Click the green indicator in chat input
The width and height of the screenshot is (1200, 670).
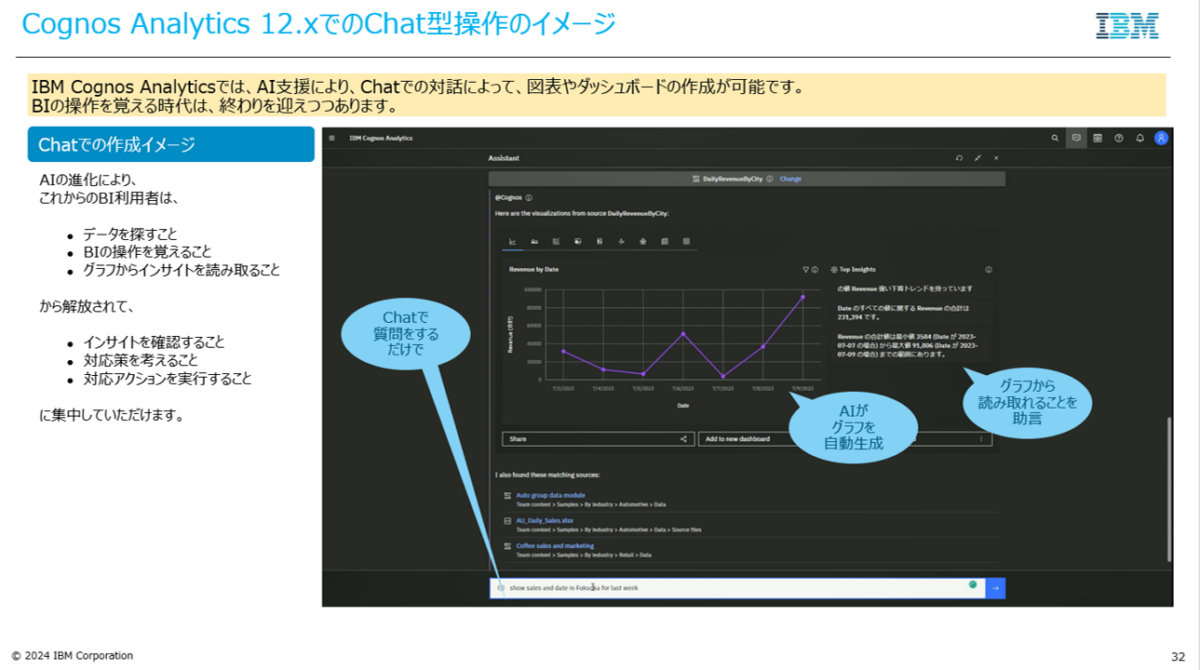[x=972, y=584]
